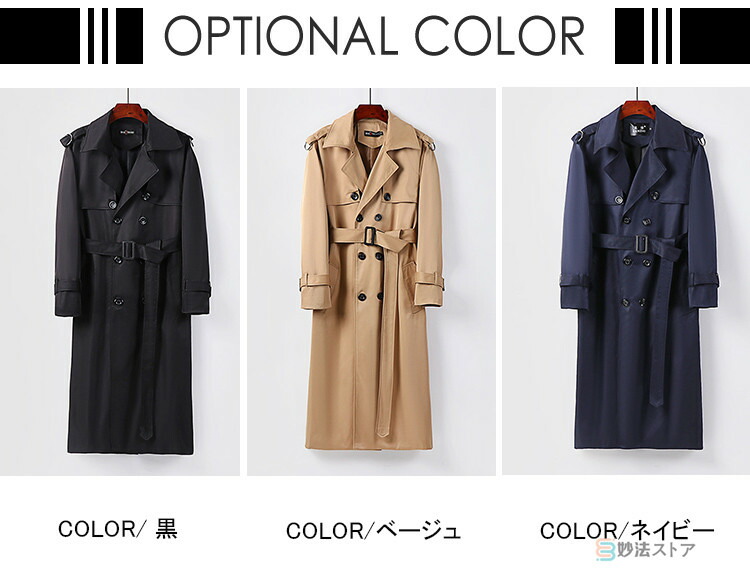This screenshot has height=579, width=750.
Task: Click the neck label inside navy coat
Action: tap(636, 129)
